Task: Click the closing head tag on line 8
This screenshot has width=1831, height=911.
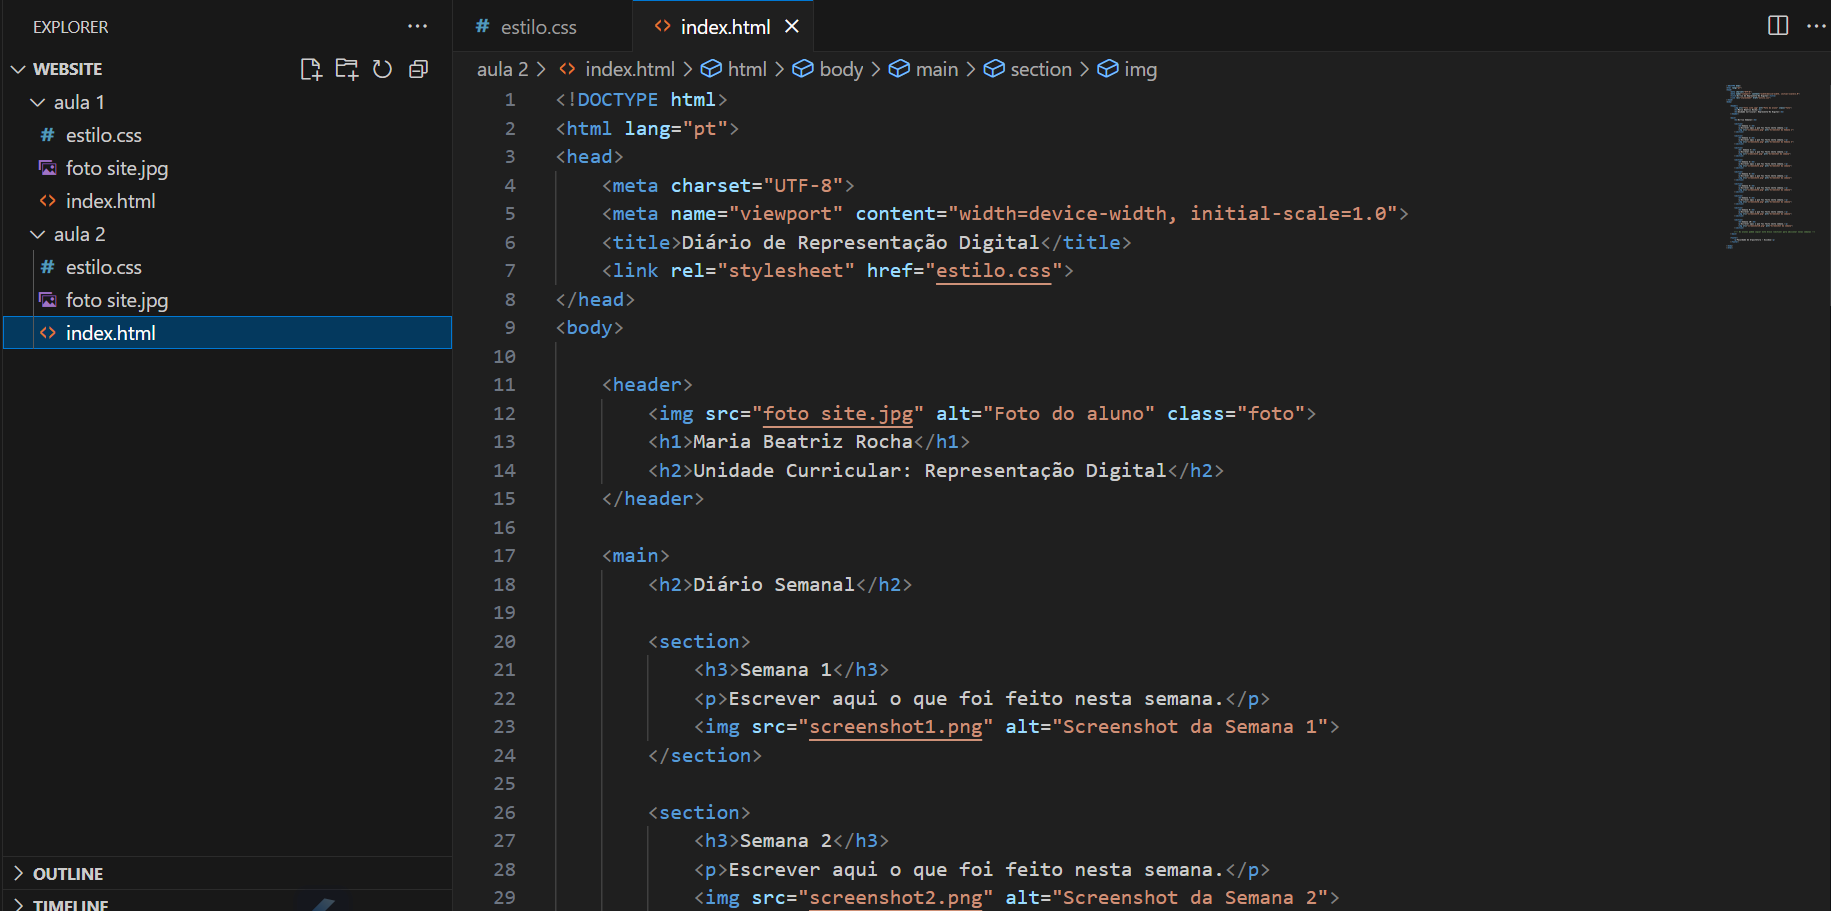Action: click(595, 300)
